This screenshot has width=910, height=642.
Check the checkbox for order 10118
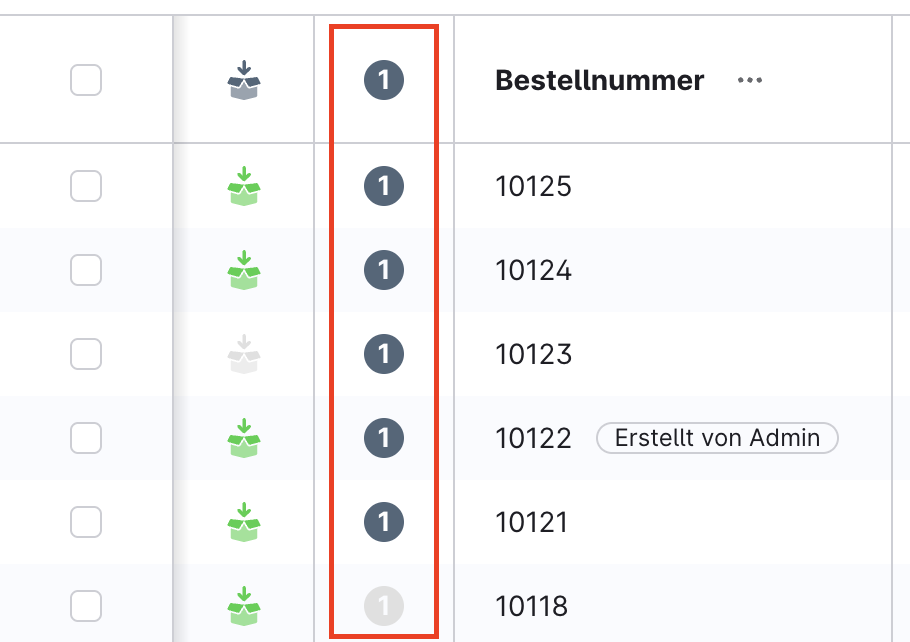(86, 606)
